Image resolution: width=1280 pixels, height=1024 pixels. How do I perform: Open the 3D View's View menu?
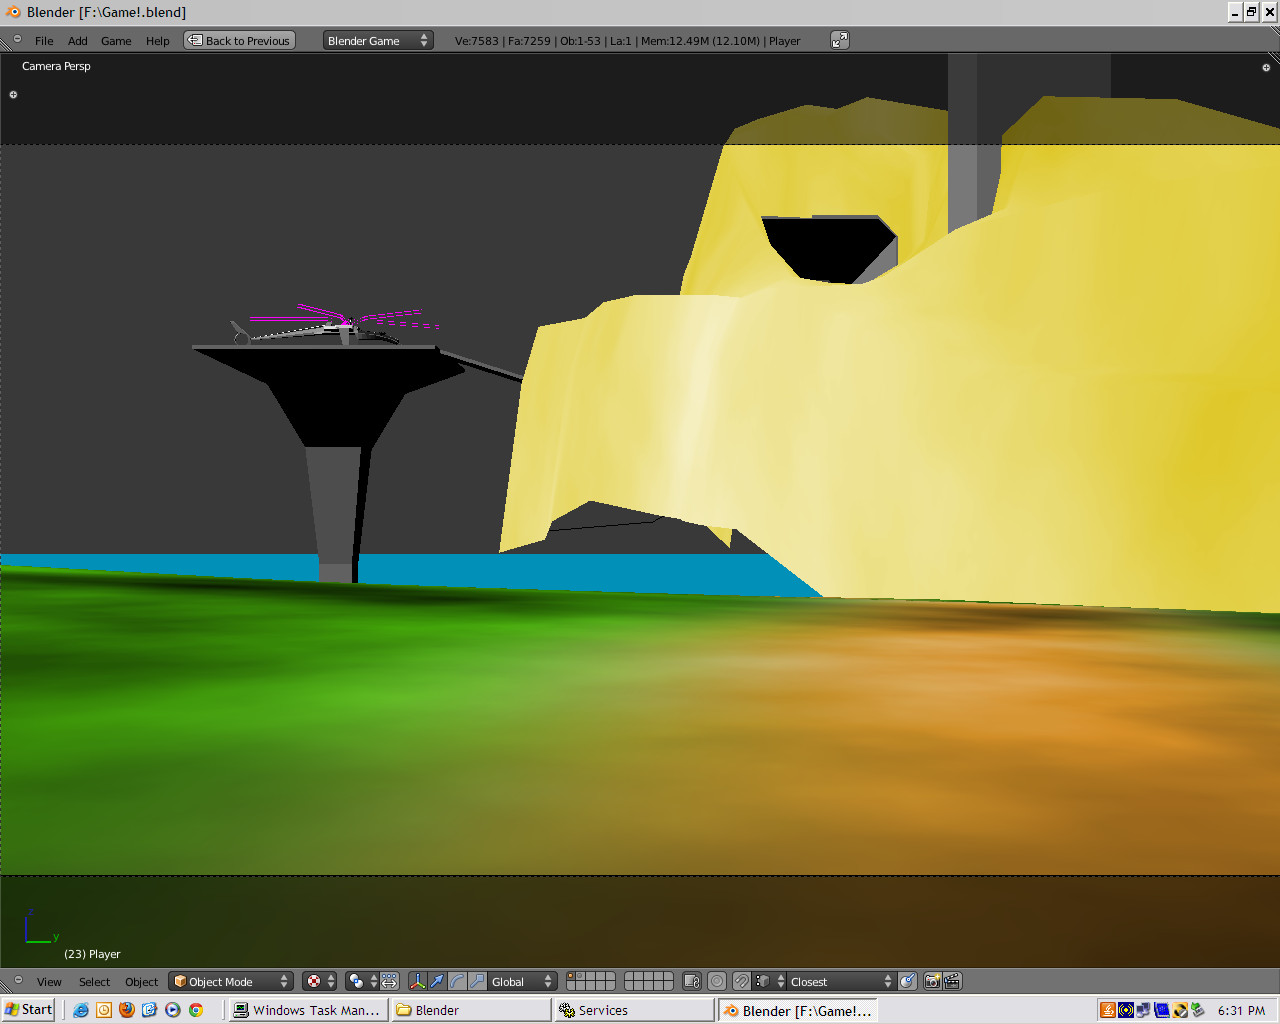click(49, 982)
